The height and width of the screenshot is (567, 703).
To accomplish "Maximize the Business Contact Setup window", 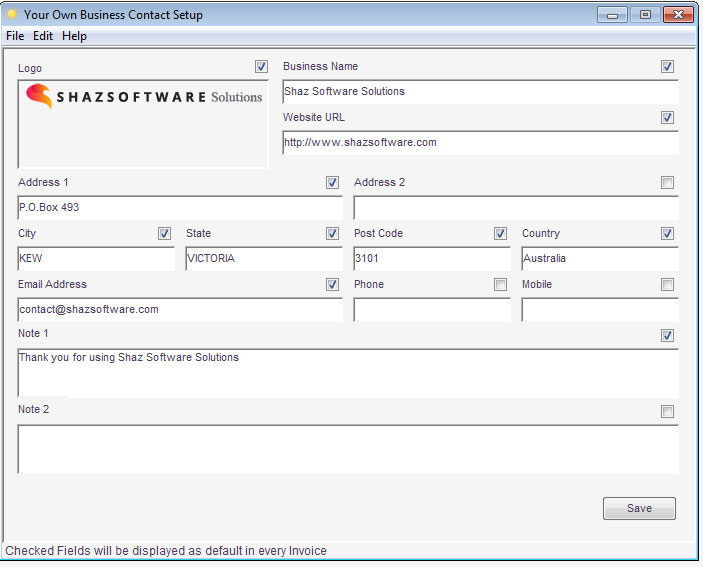I will (x=645, y=15).
